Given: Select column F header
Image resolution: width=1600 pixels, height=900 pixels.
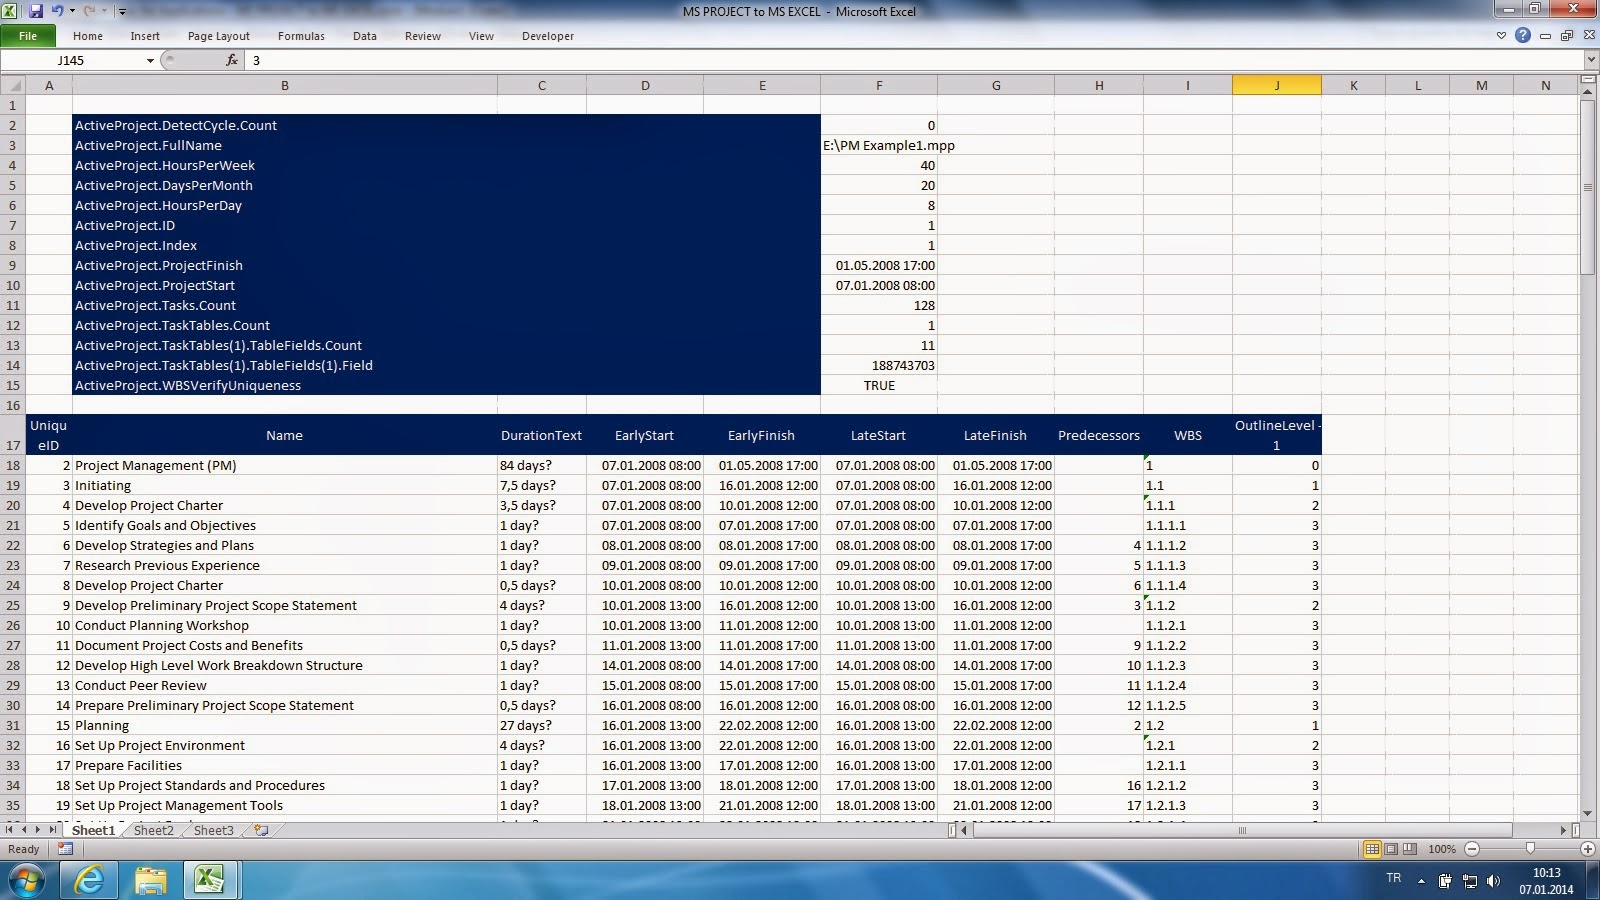Looking at the screenshot, I should [879, 86].
